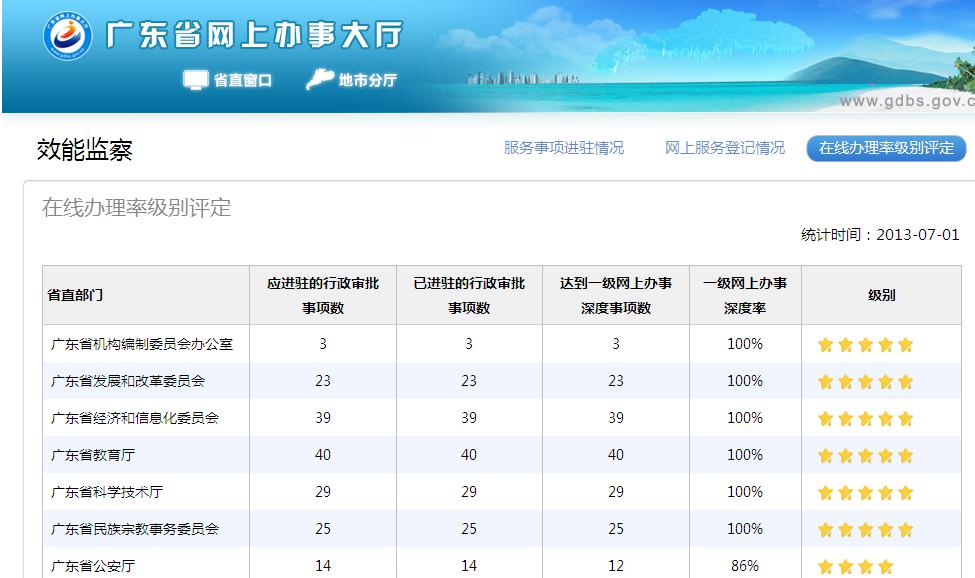Switch to 网上服务登记情况 tab

[725, 148]
